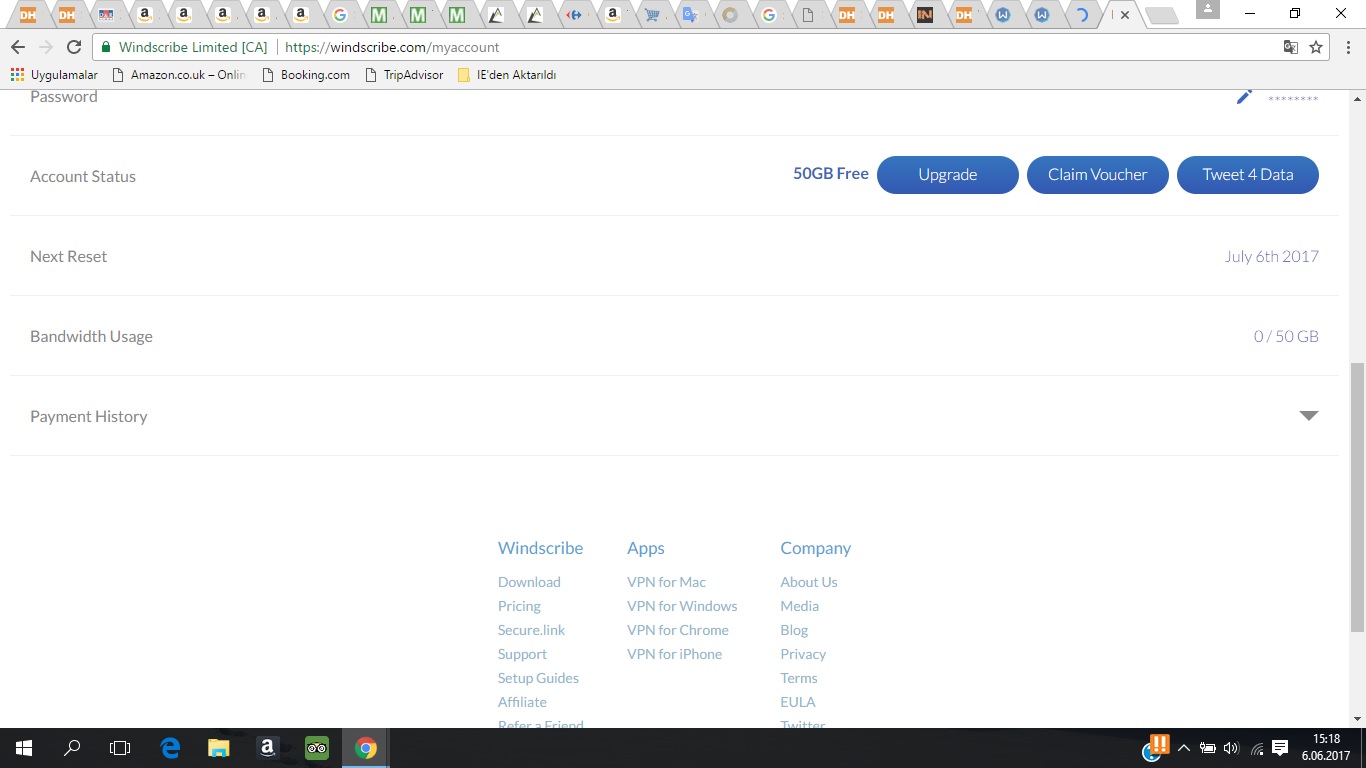Image resolution: width=1366 pixels, height=768 pixels.
Task: Open the Amazon app on the taskbar
Action: [x=267, y=748]
